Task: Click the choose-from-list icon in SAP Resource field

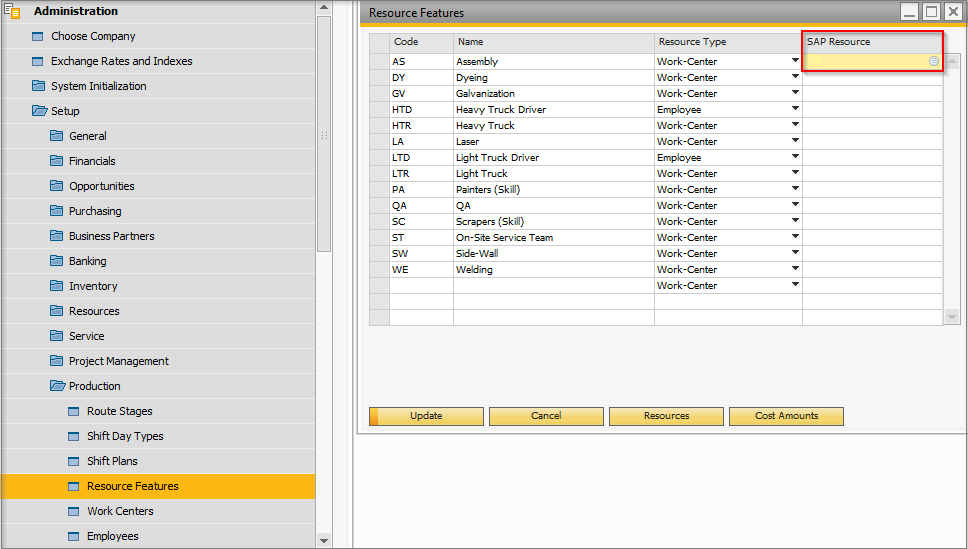Action: (933, 61)
